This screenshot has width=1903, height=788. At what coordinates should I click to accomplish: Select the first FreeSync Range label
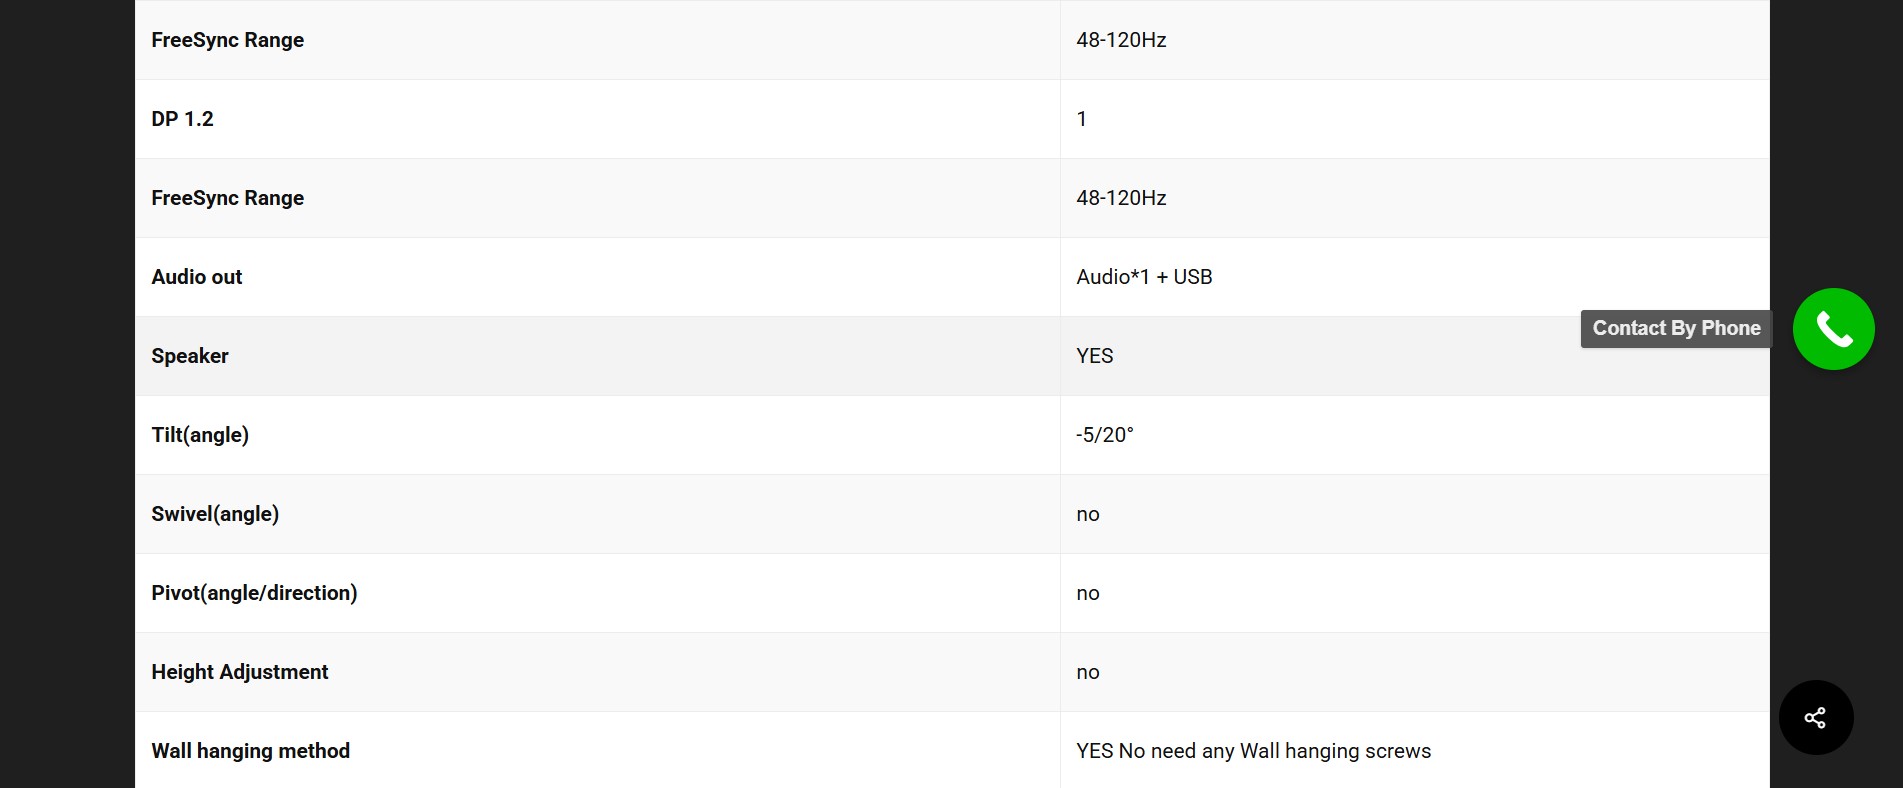(228, 40)
